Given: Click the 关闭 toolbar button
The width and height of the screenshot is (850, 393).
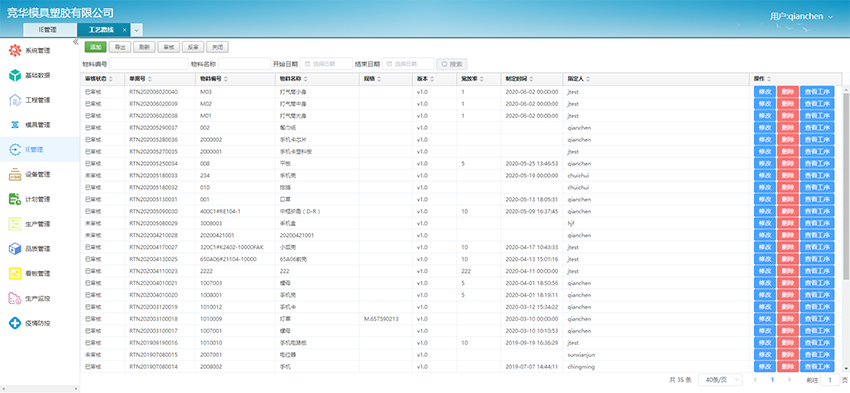Looking at the screenshot, I should (x=217, y=47).
